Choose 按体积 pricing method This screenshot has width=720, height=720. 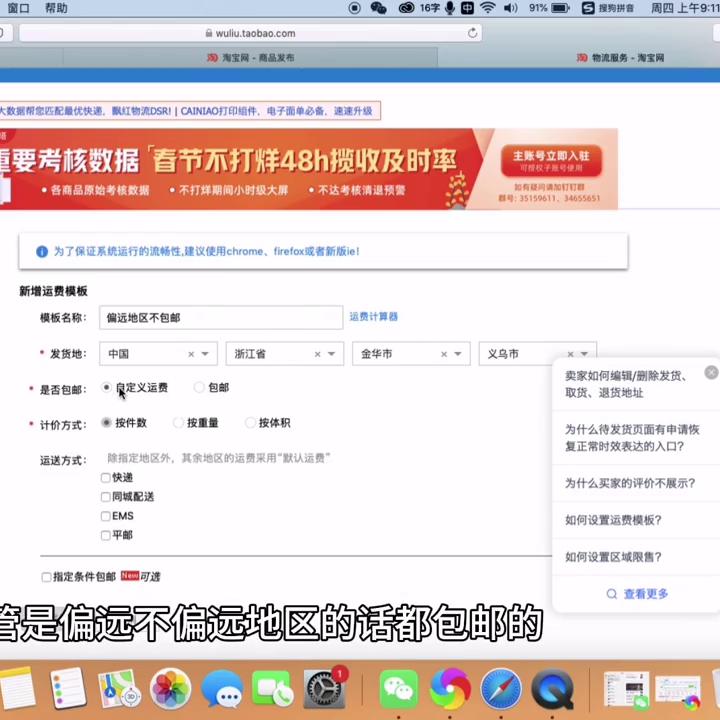pos(250,422)
